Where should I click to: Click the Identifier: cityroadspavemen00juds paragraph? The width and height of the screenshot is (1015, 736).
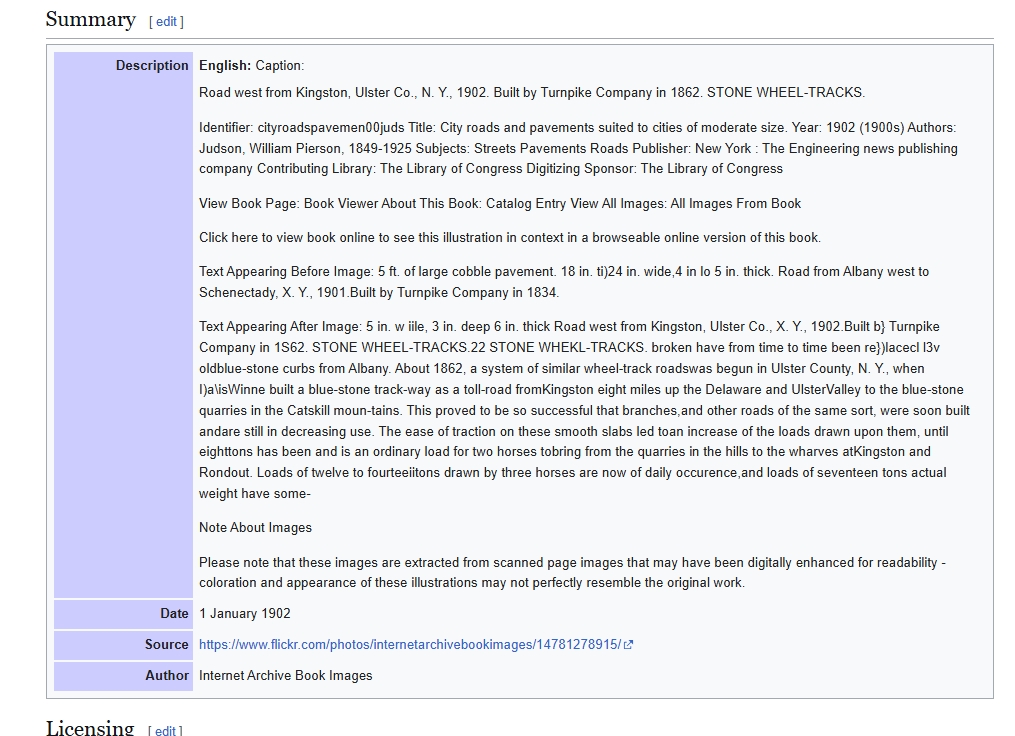click(x=578, y=148)
